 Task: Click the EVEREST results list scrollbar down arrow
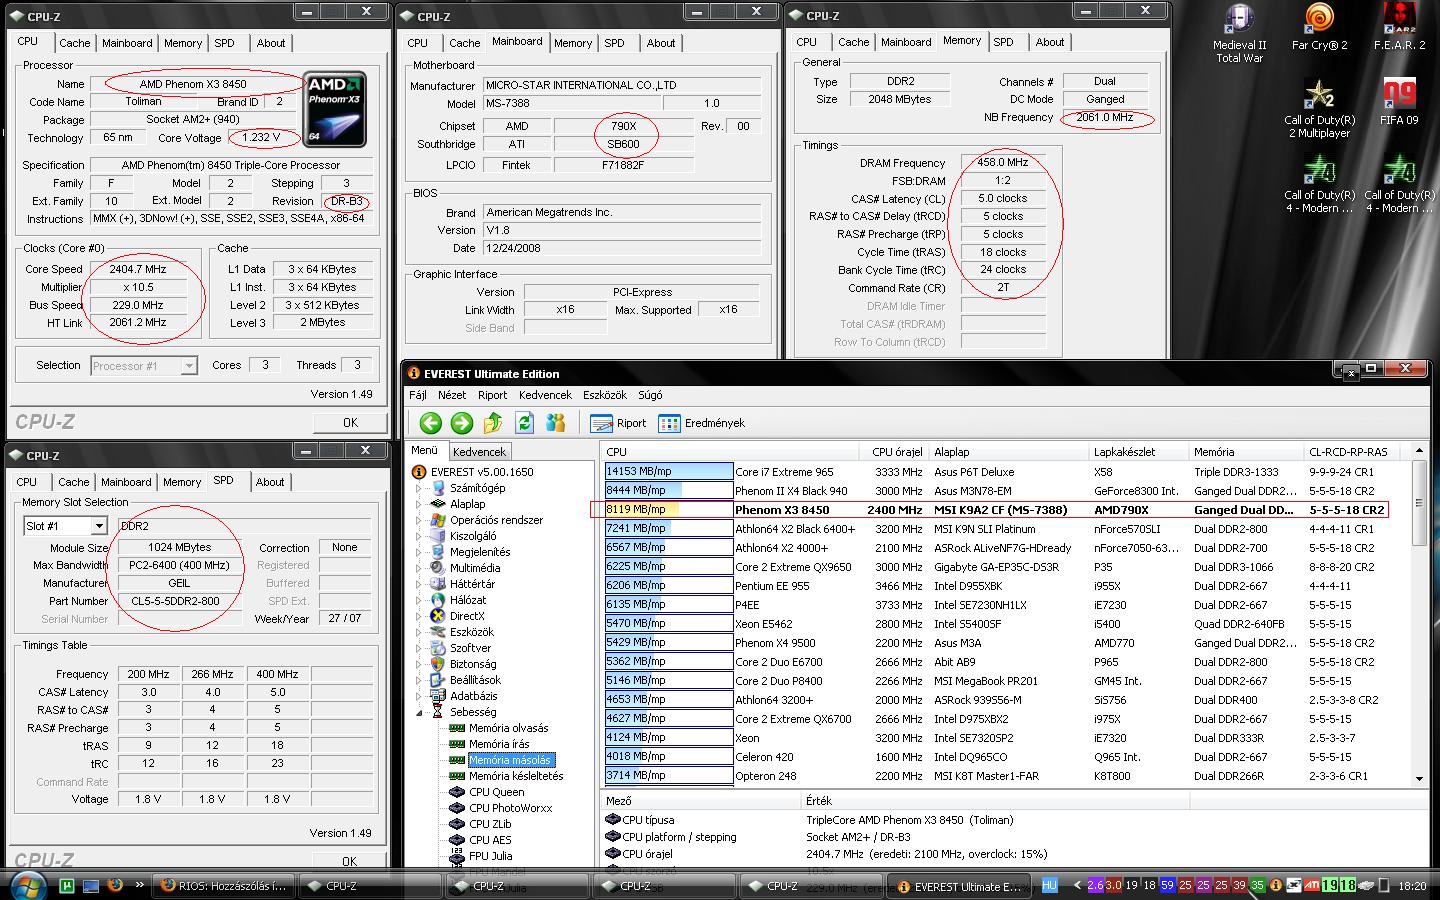click(x=1419, y=778)
